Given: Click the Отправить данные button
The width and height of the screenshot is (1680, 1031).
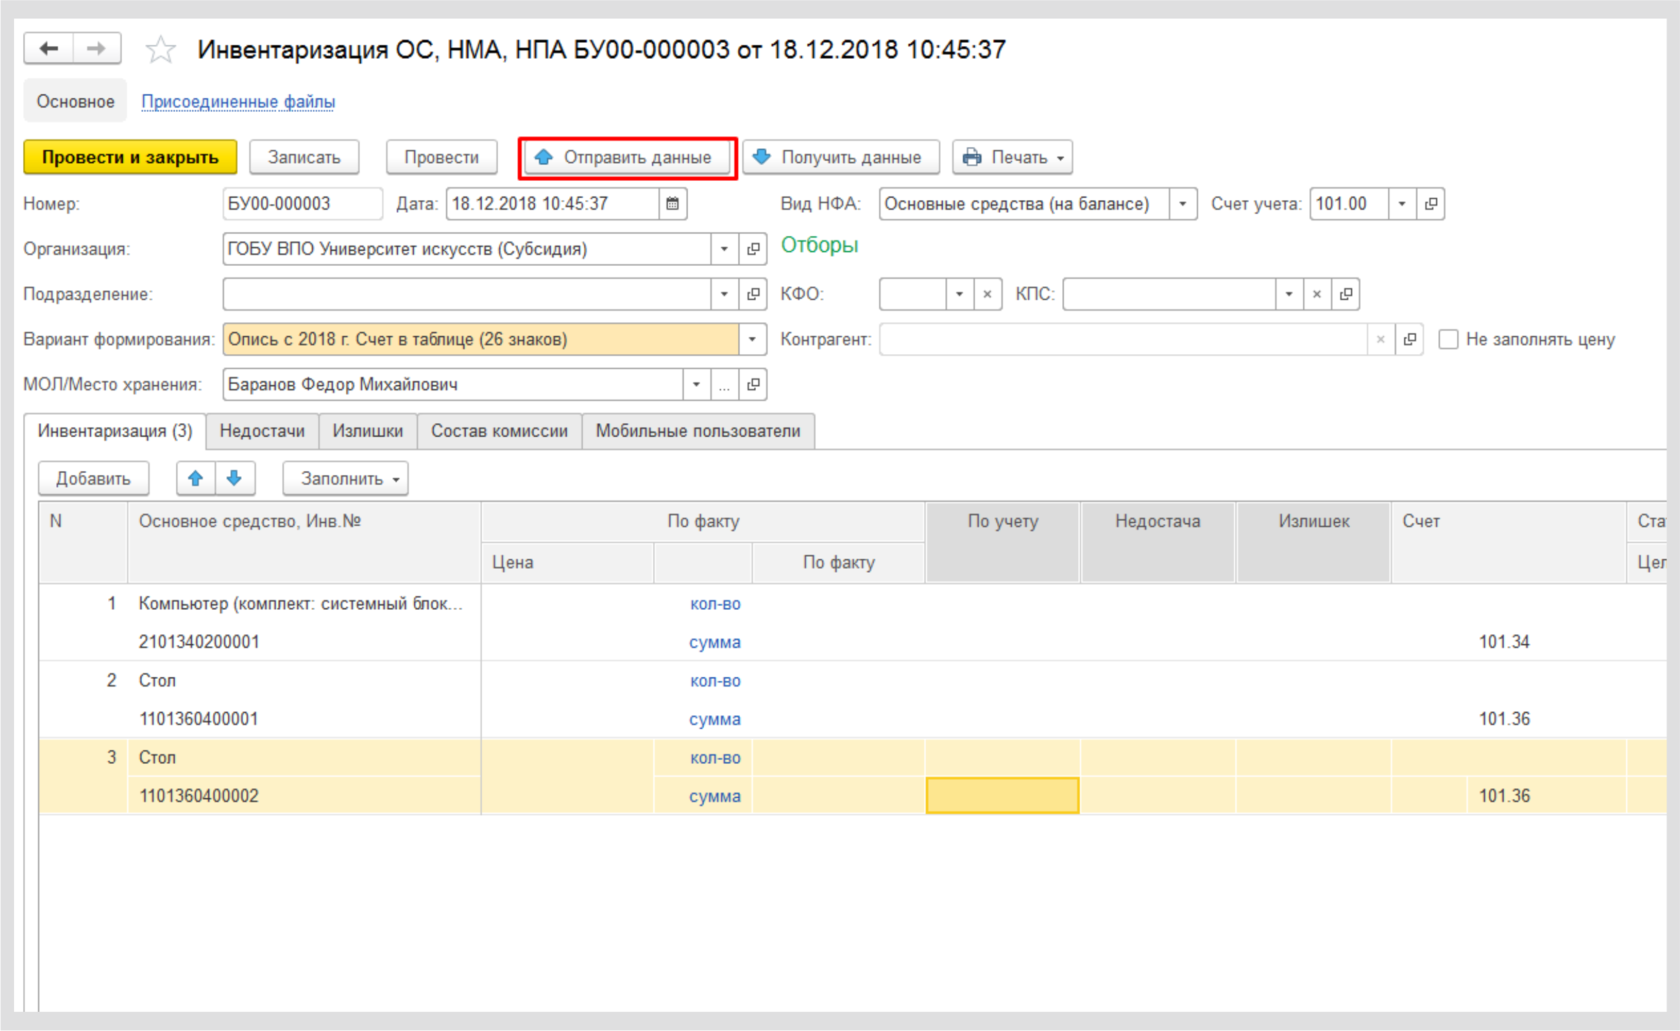Looking at the screenshot, I should 628,157.
